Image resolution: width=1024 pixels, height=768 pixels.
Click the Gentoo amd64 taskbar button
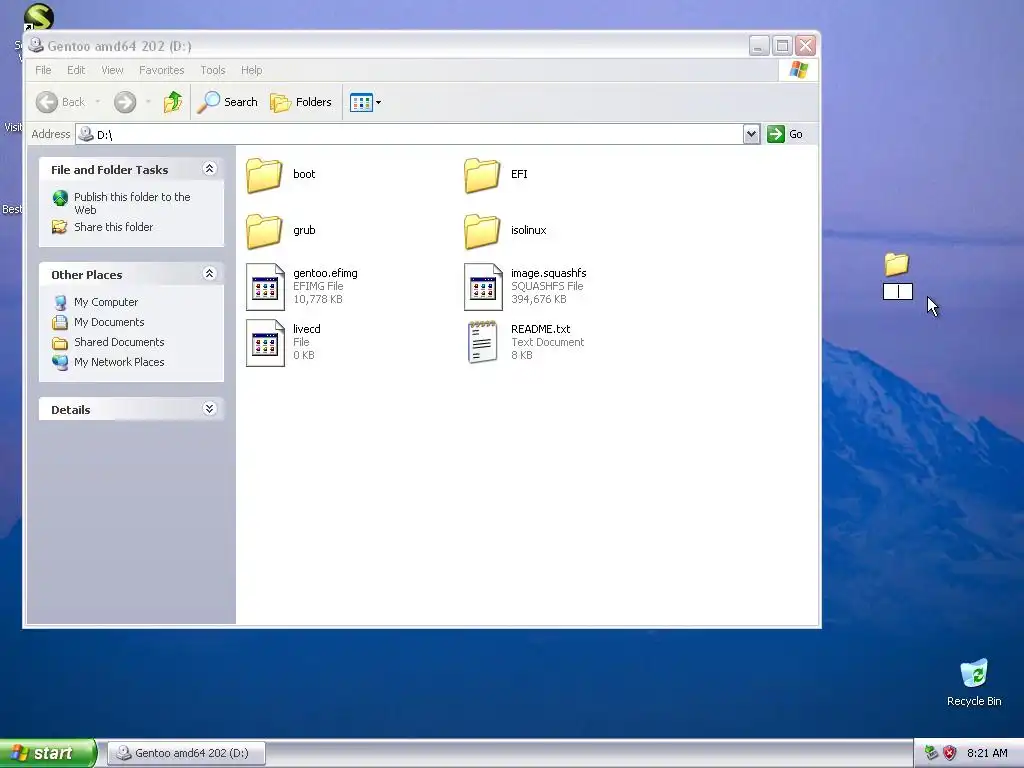[186, 753]
